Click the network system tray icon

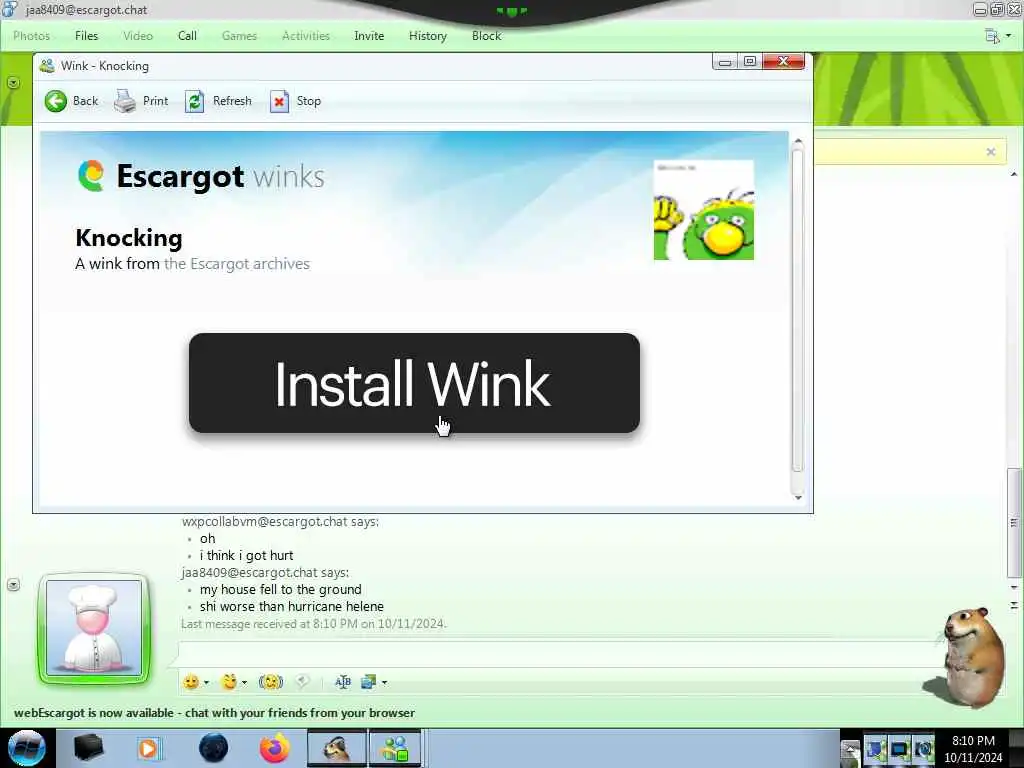point(876,750)
